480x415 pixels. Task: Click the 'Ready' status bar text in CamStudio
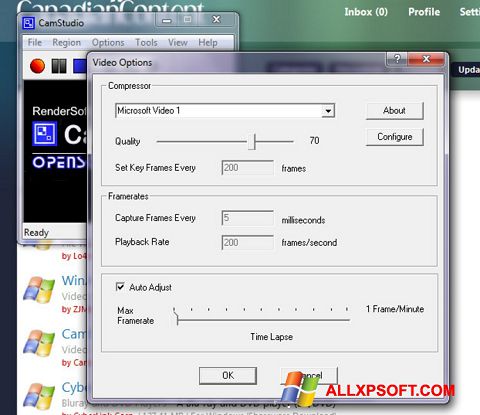coord(36,232)
